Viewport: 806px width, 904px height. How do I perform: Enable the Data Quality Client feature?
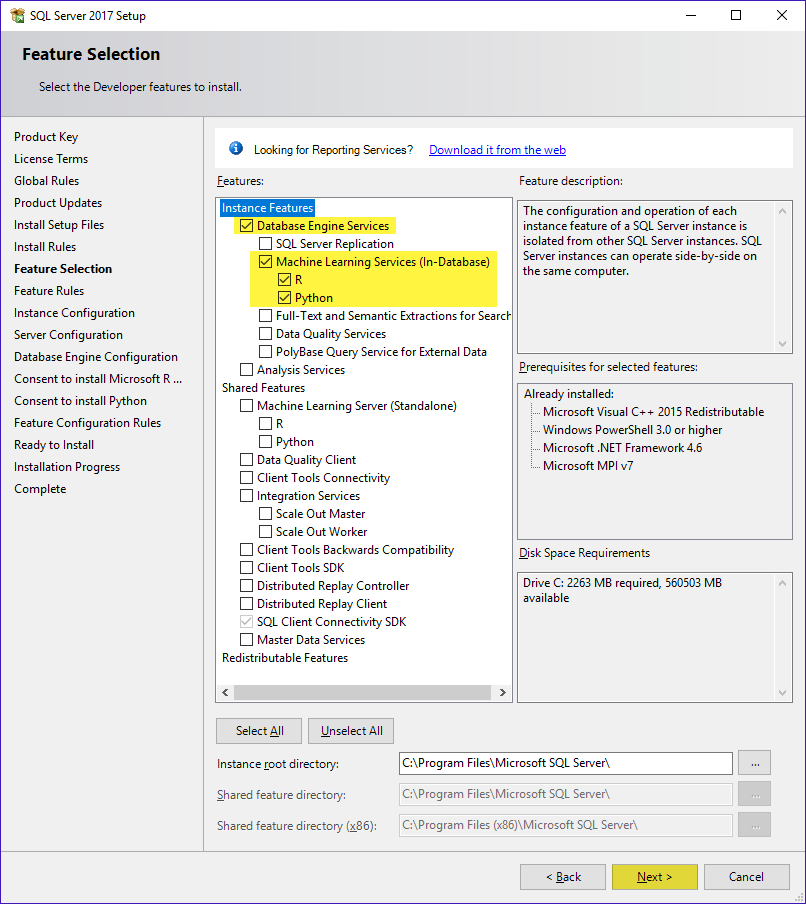[246, 459]
